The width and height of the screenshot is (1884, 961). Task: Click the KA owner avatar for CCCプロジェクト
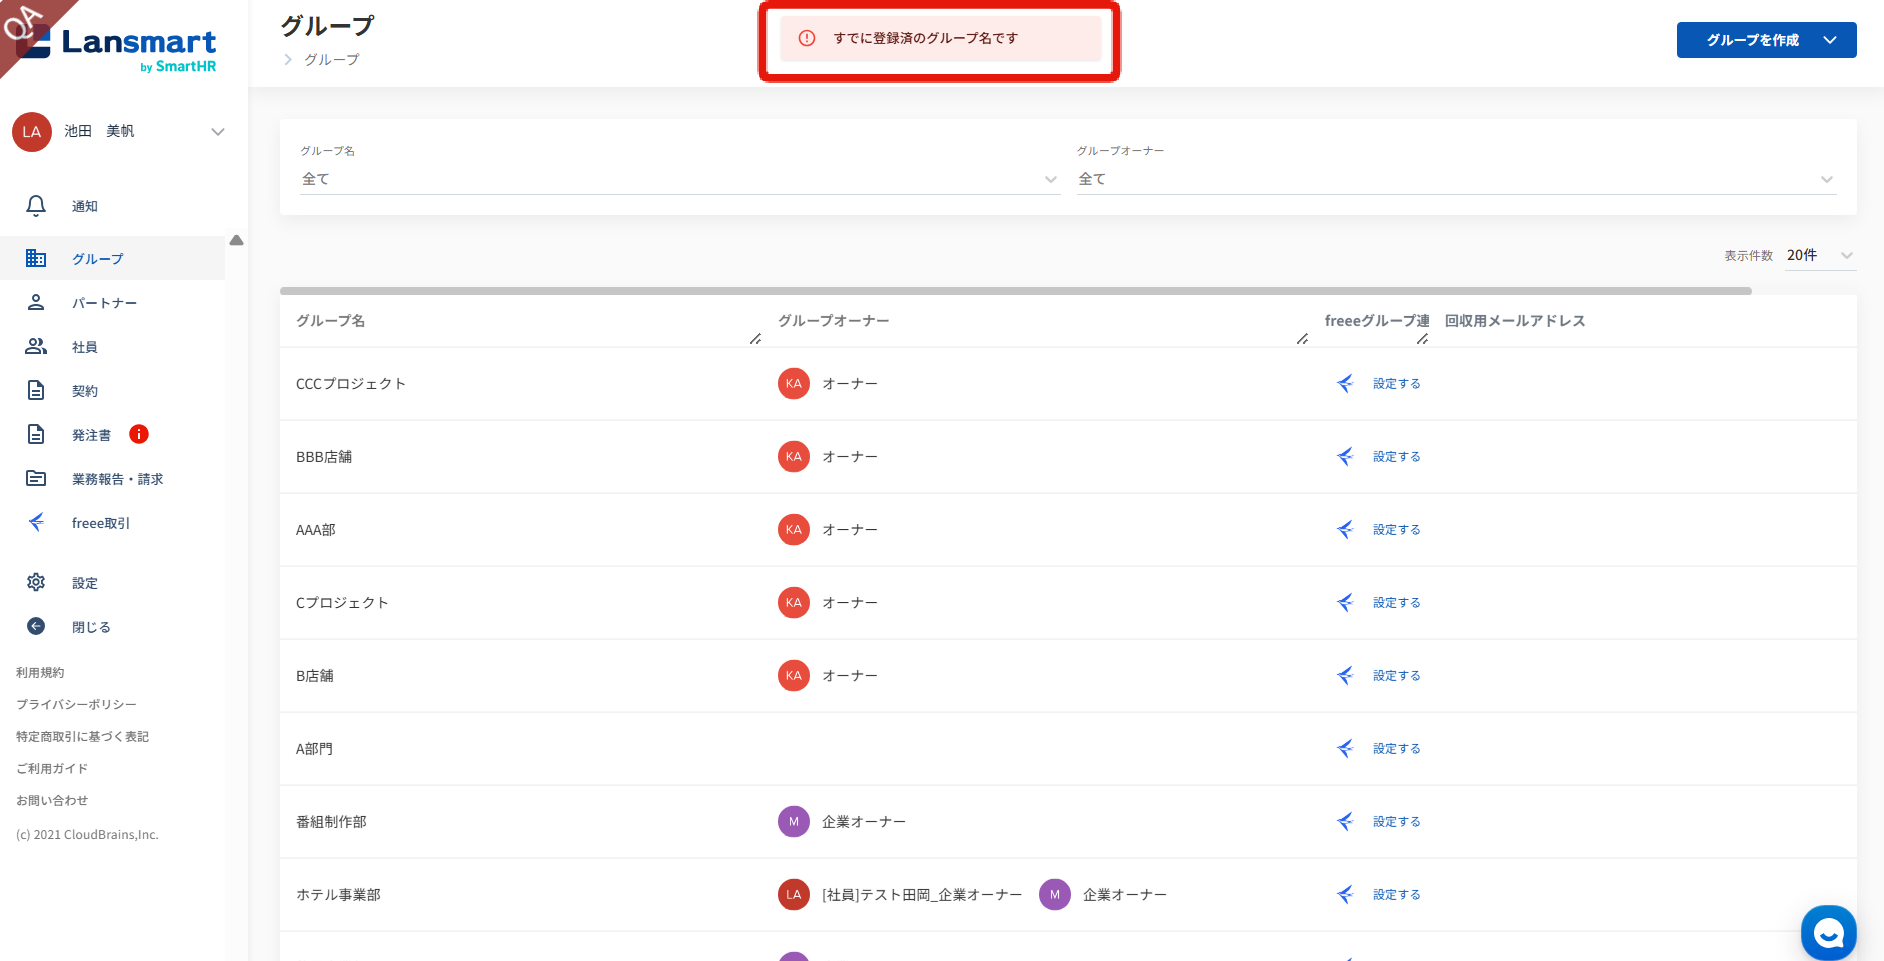point(793,384)
